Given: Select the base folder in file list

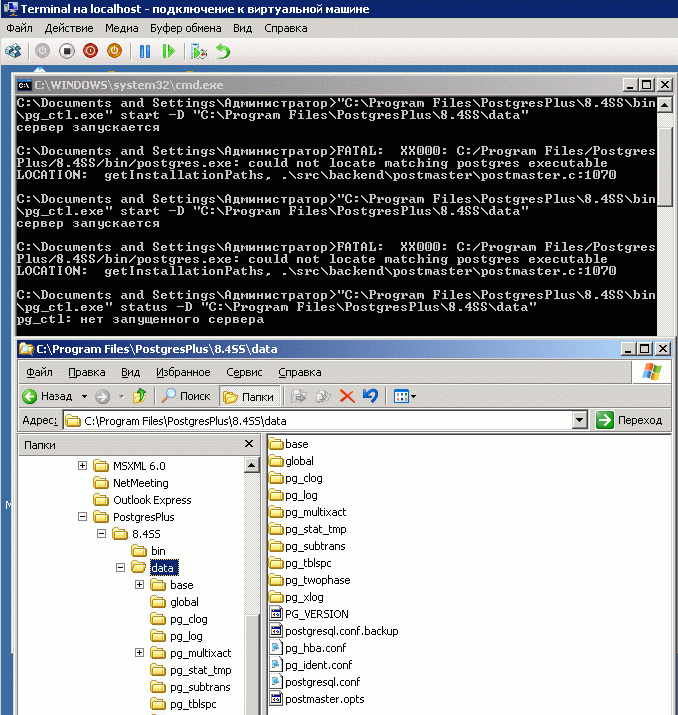Looking at the screenshot, I should tap(289, 444).
